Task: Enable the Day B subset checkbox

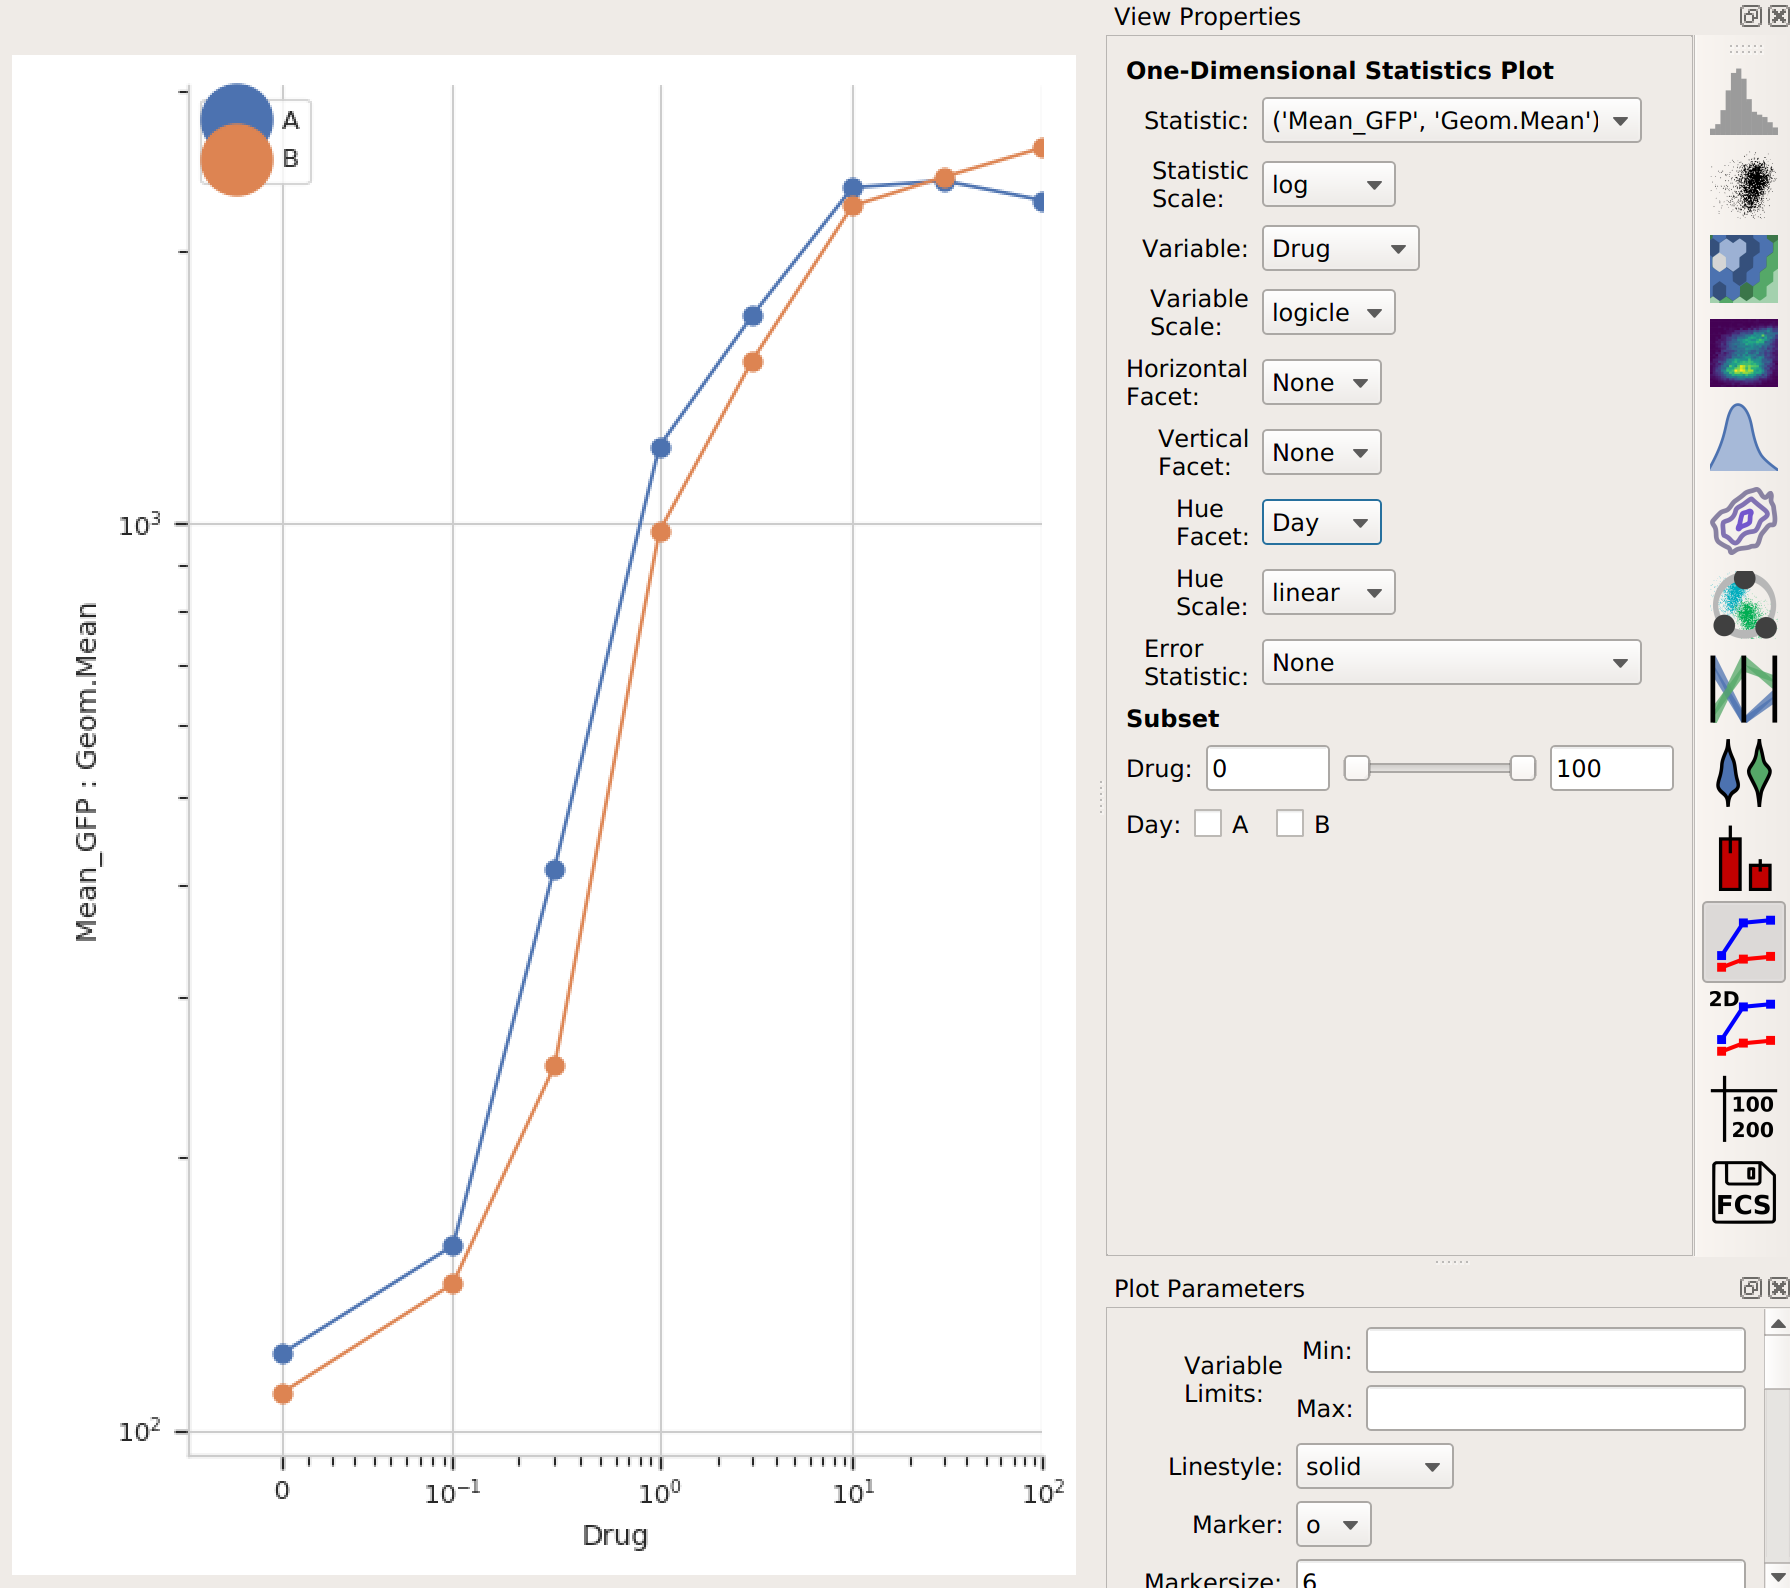Action: coord(1290,824)
